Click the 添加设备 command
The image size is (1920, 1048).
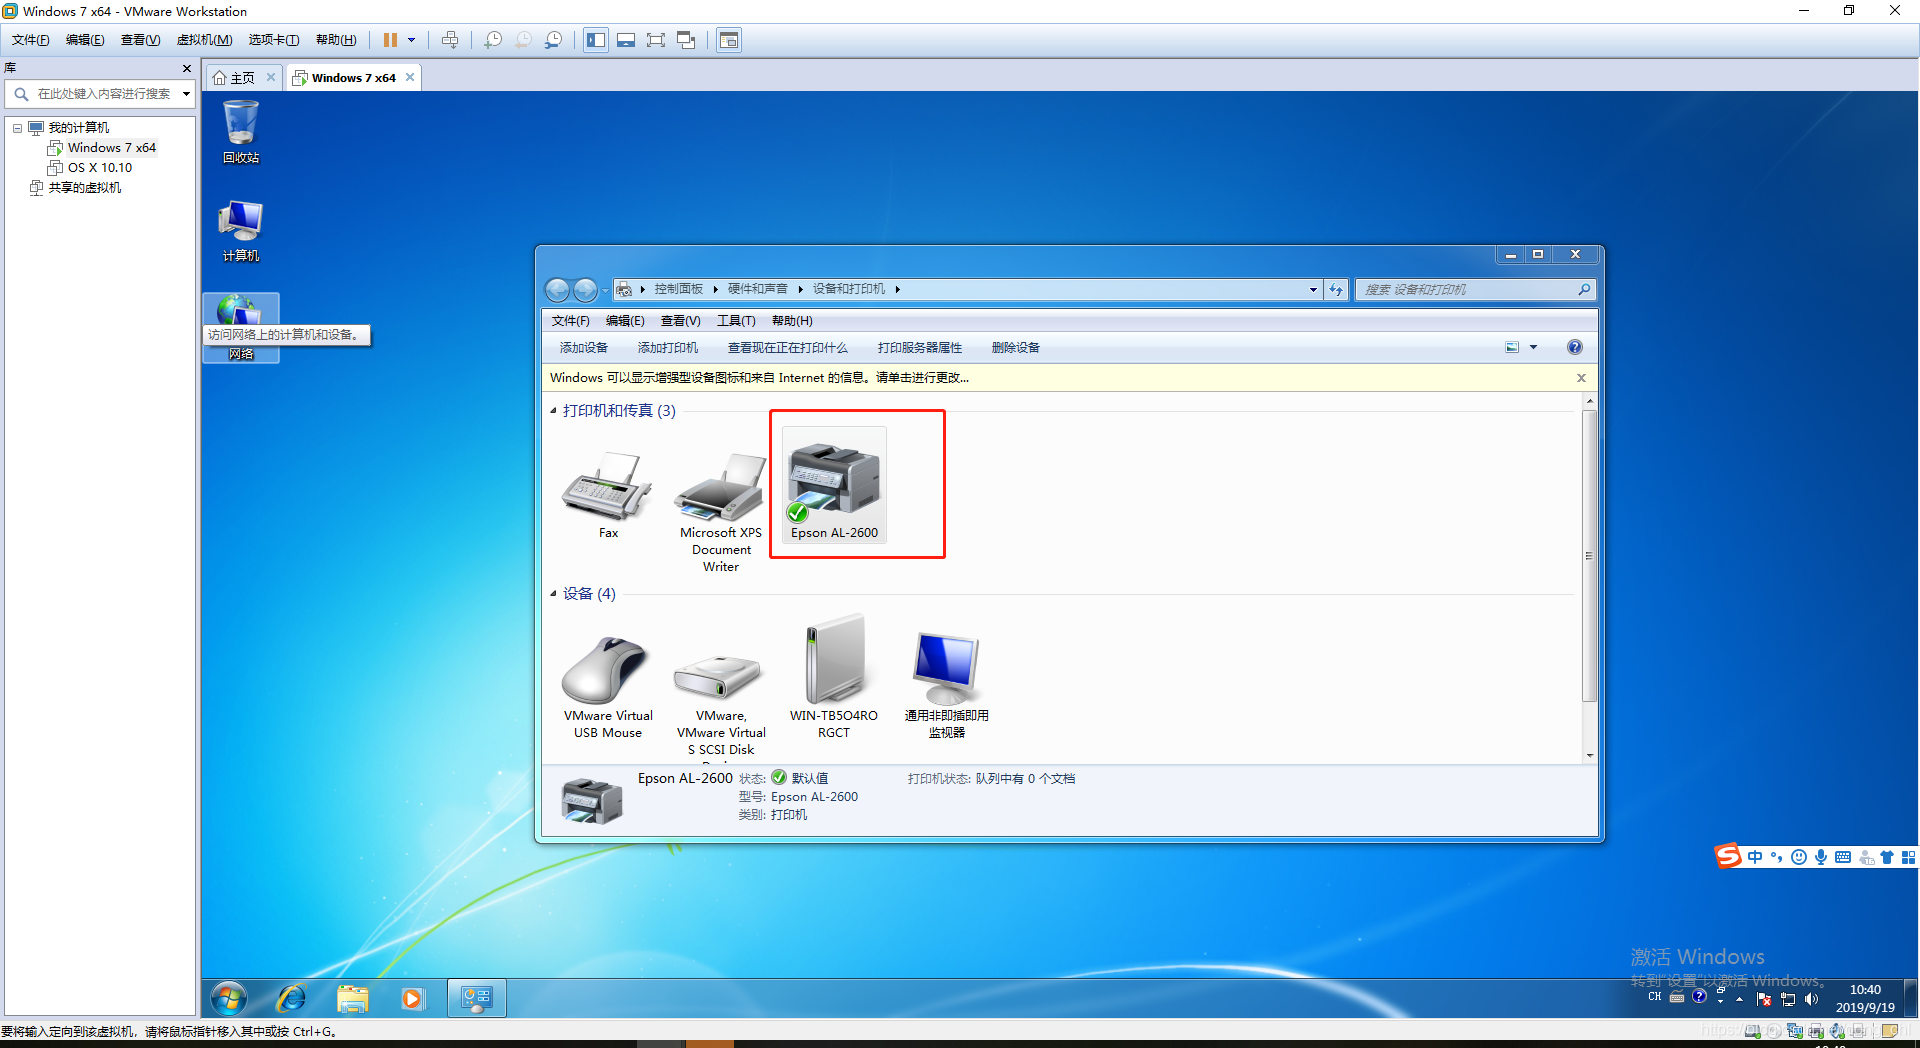coord(584,348)
